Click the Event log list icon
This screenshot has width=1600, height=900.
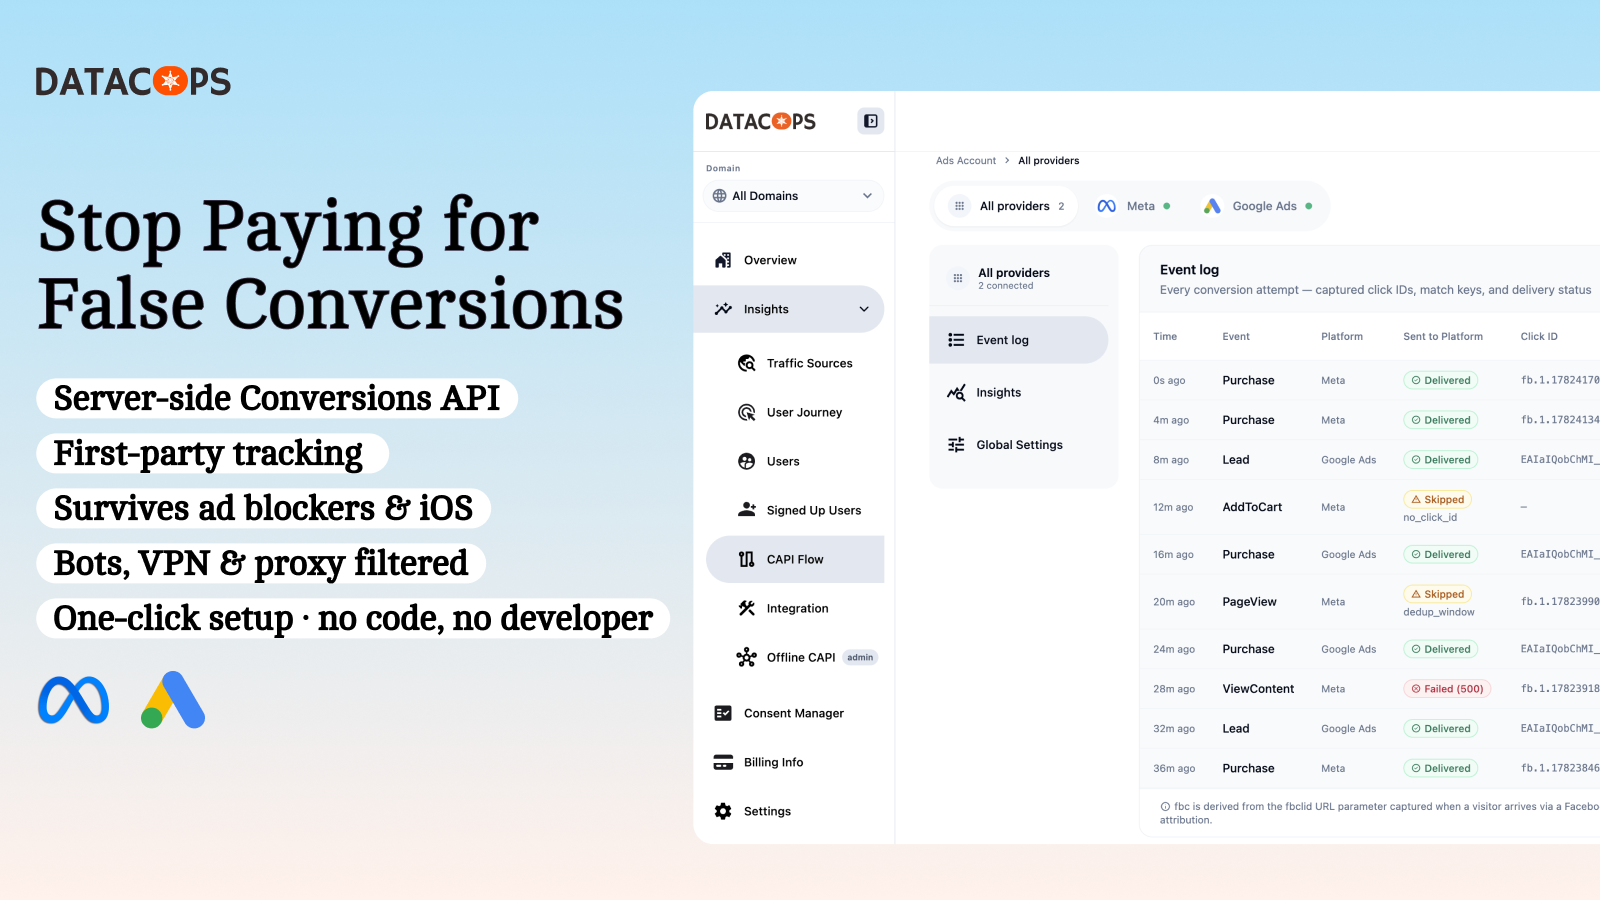tap(956, 340)
